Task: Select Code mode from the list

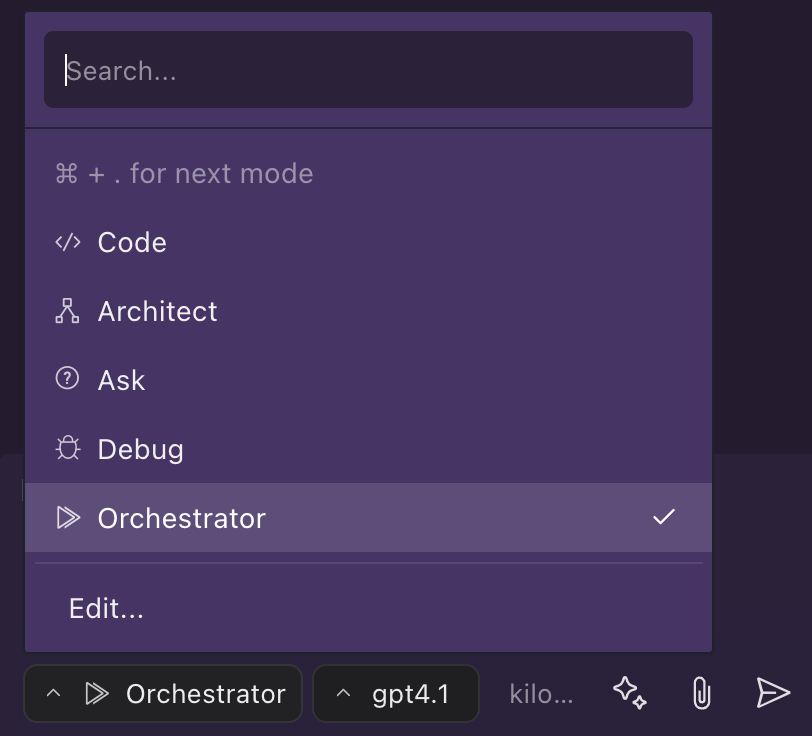Action: pos(368,242)
